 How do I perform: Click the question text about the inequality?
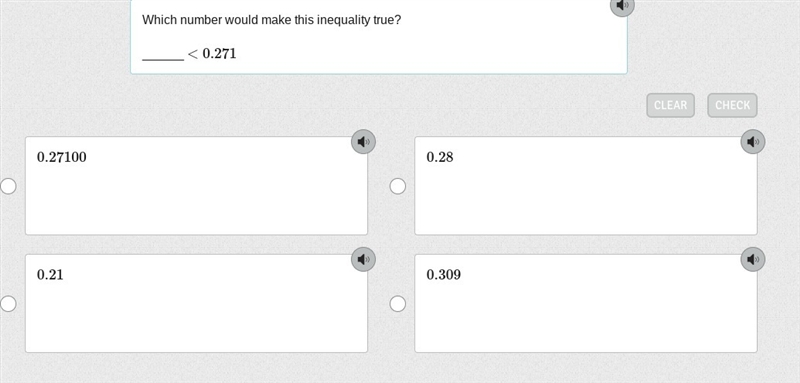[271, 20]
